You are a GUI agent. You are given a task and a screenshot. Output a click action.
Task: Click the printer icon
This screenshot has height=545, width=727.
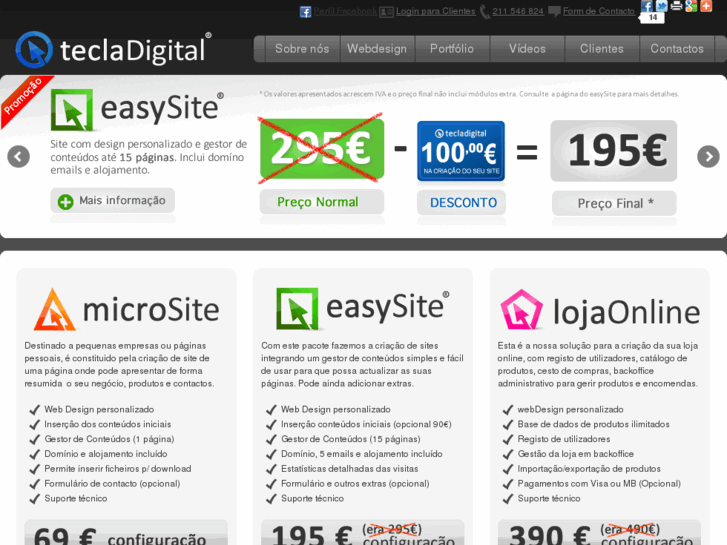click(x=676, y=6)
